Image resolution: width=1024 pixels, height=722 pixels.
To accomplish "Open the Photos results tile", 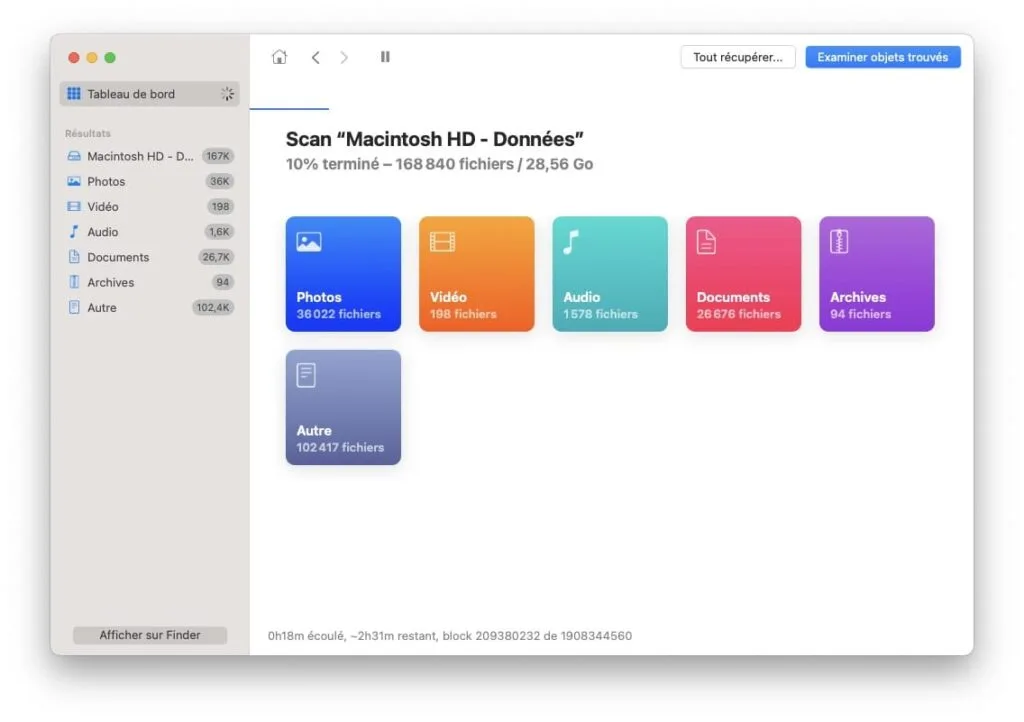I will [x=343, y=272].
